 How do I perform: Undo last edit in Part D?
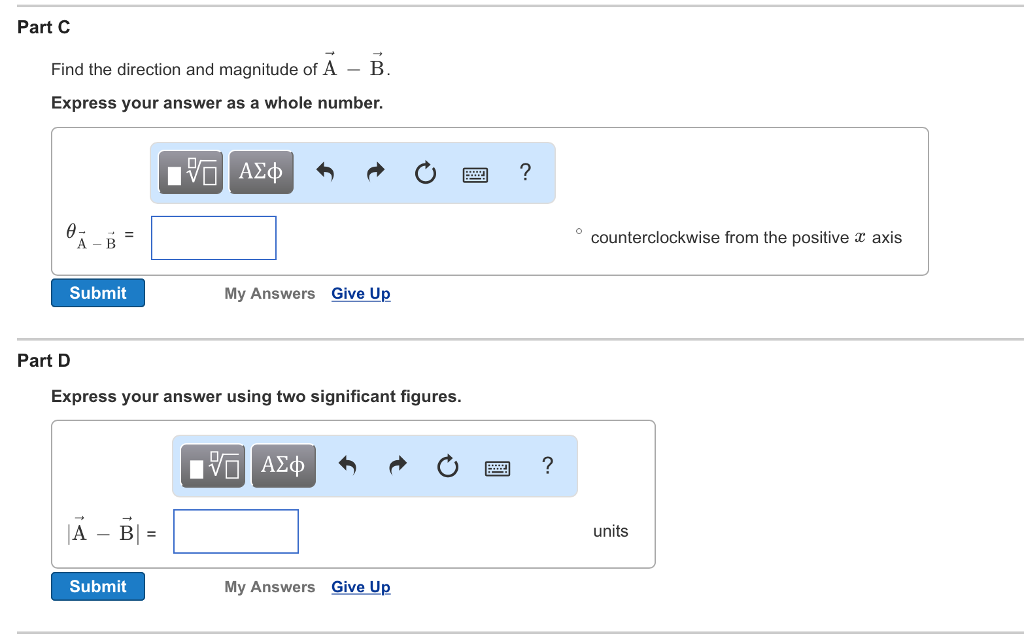pos(347,466)
